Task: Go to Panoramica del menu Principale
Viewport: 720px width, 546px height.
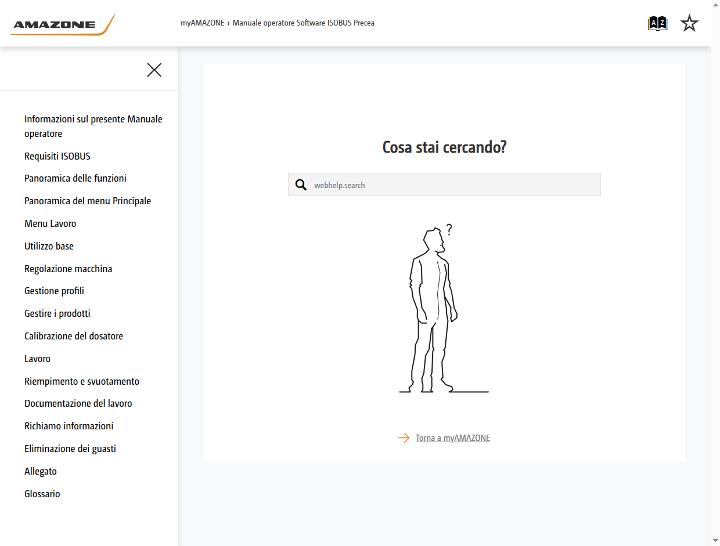Action: click(88, 201)
